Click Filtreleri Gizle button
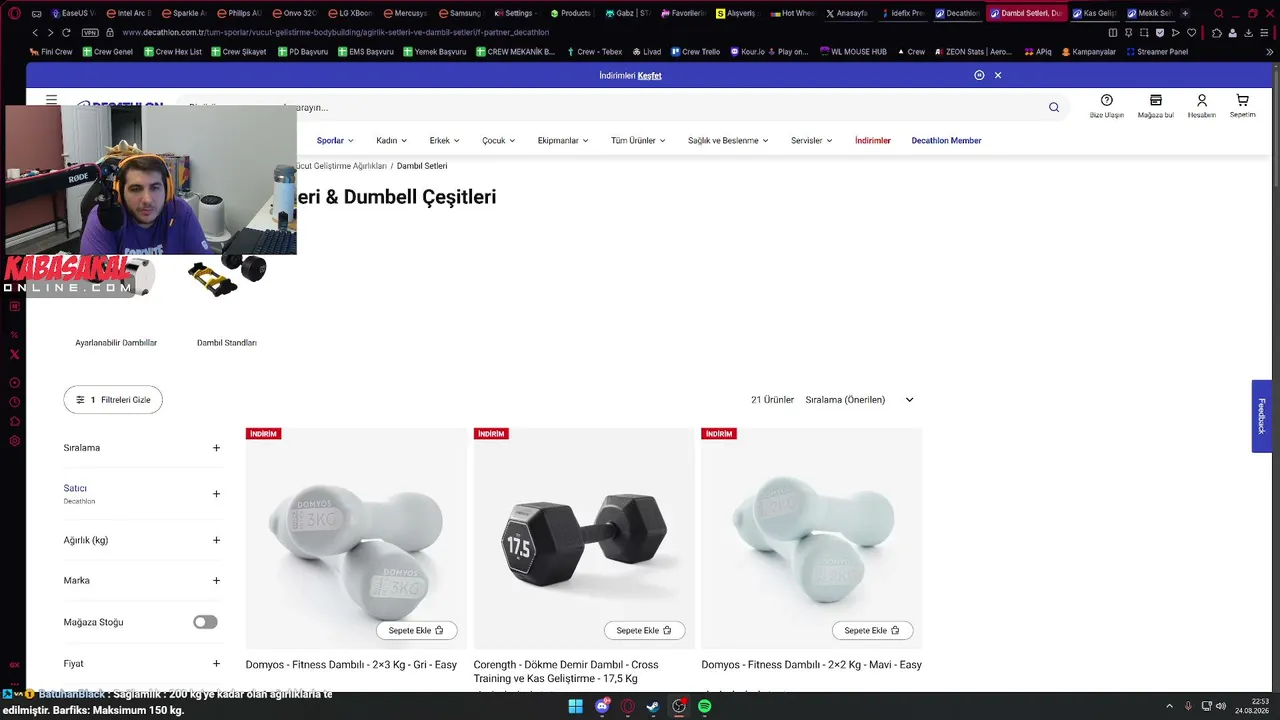This screenshot has width=1280, height=720. [x=113, y=400]
